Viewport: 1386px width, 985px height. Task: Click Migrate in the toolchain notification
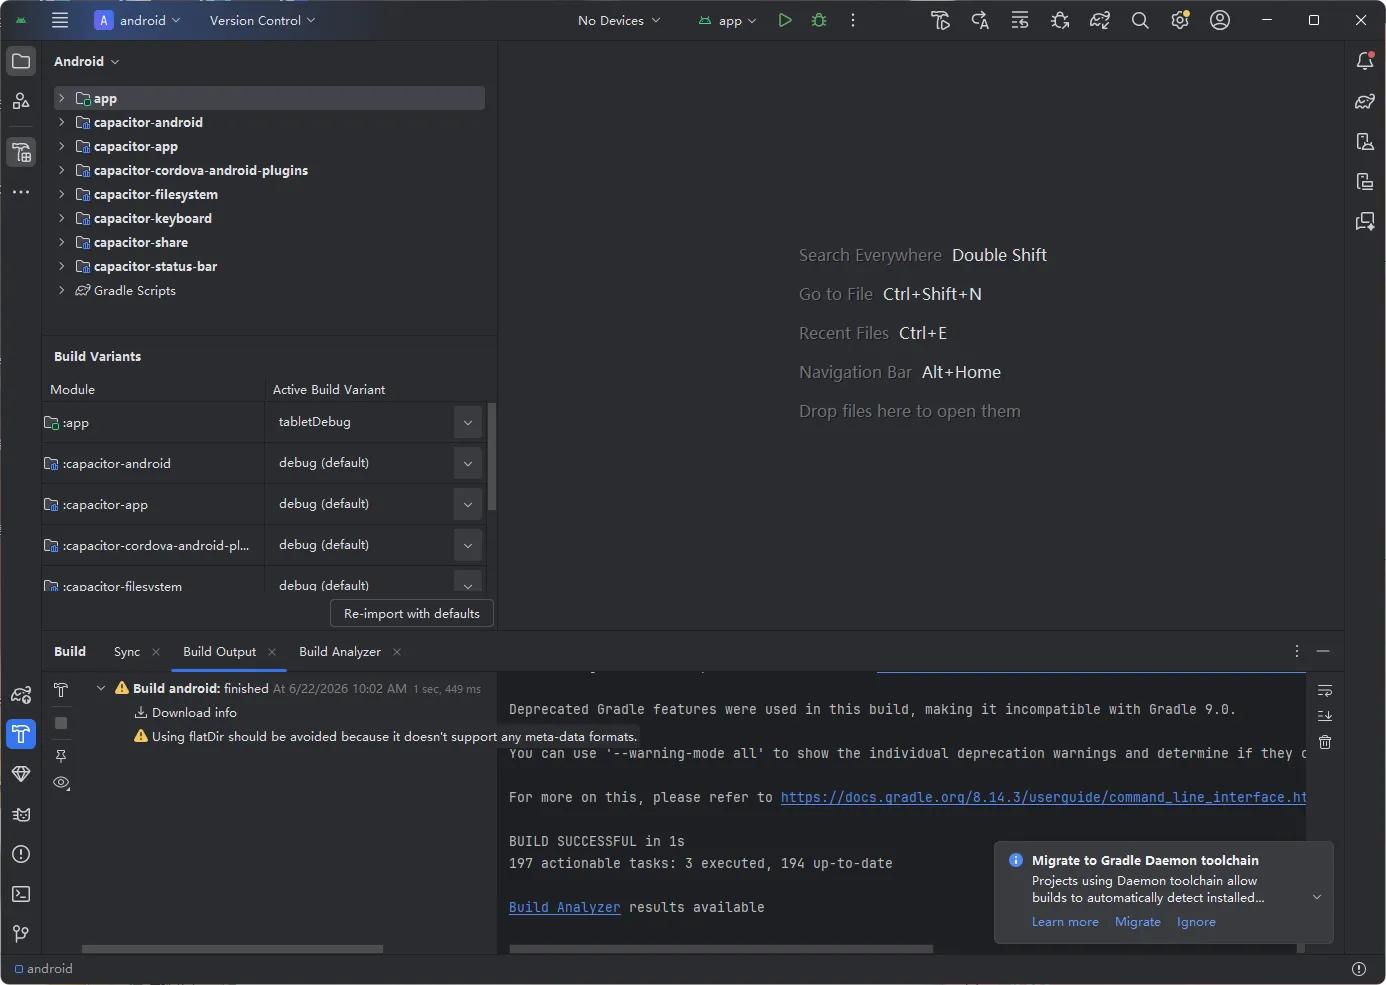[x=1138, y=922]
